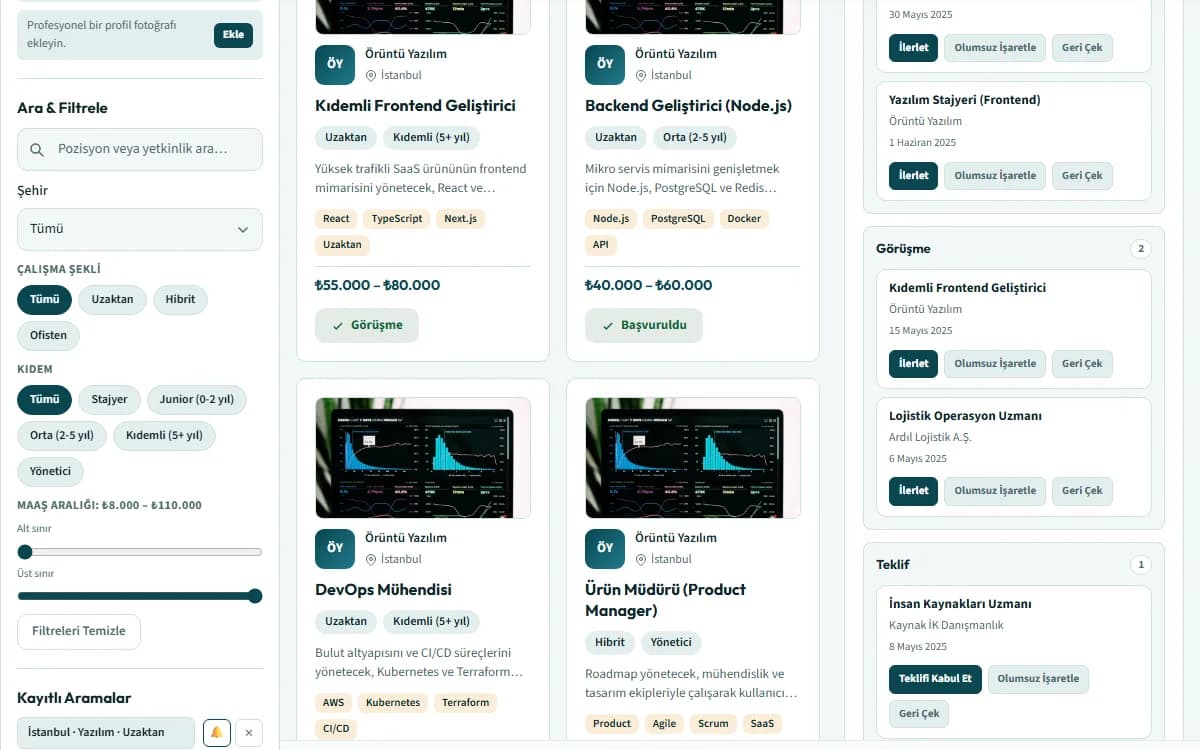The image size is (1200, 750).
Task: Click the Scrum tag on Ürün Müdürü card
Action: [x=713, y=724]
